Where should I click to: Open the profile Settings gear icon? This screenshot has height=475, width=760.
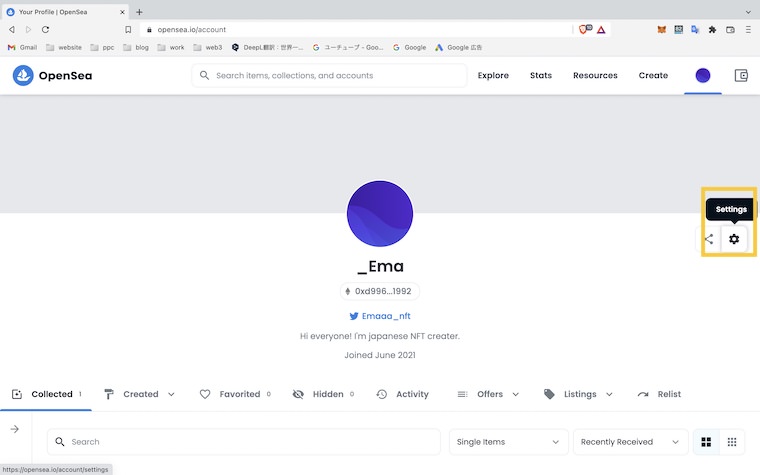[x=734, y=239]
